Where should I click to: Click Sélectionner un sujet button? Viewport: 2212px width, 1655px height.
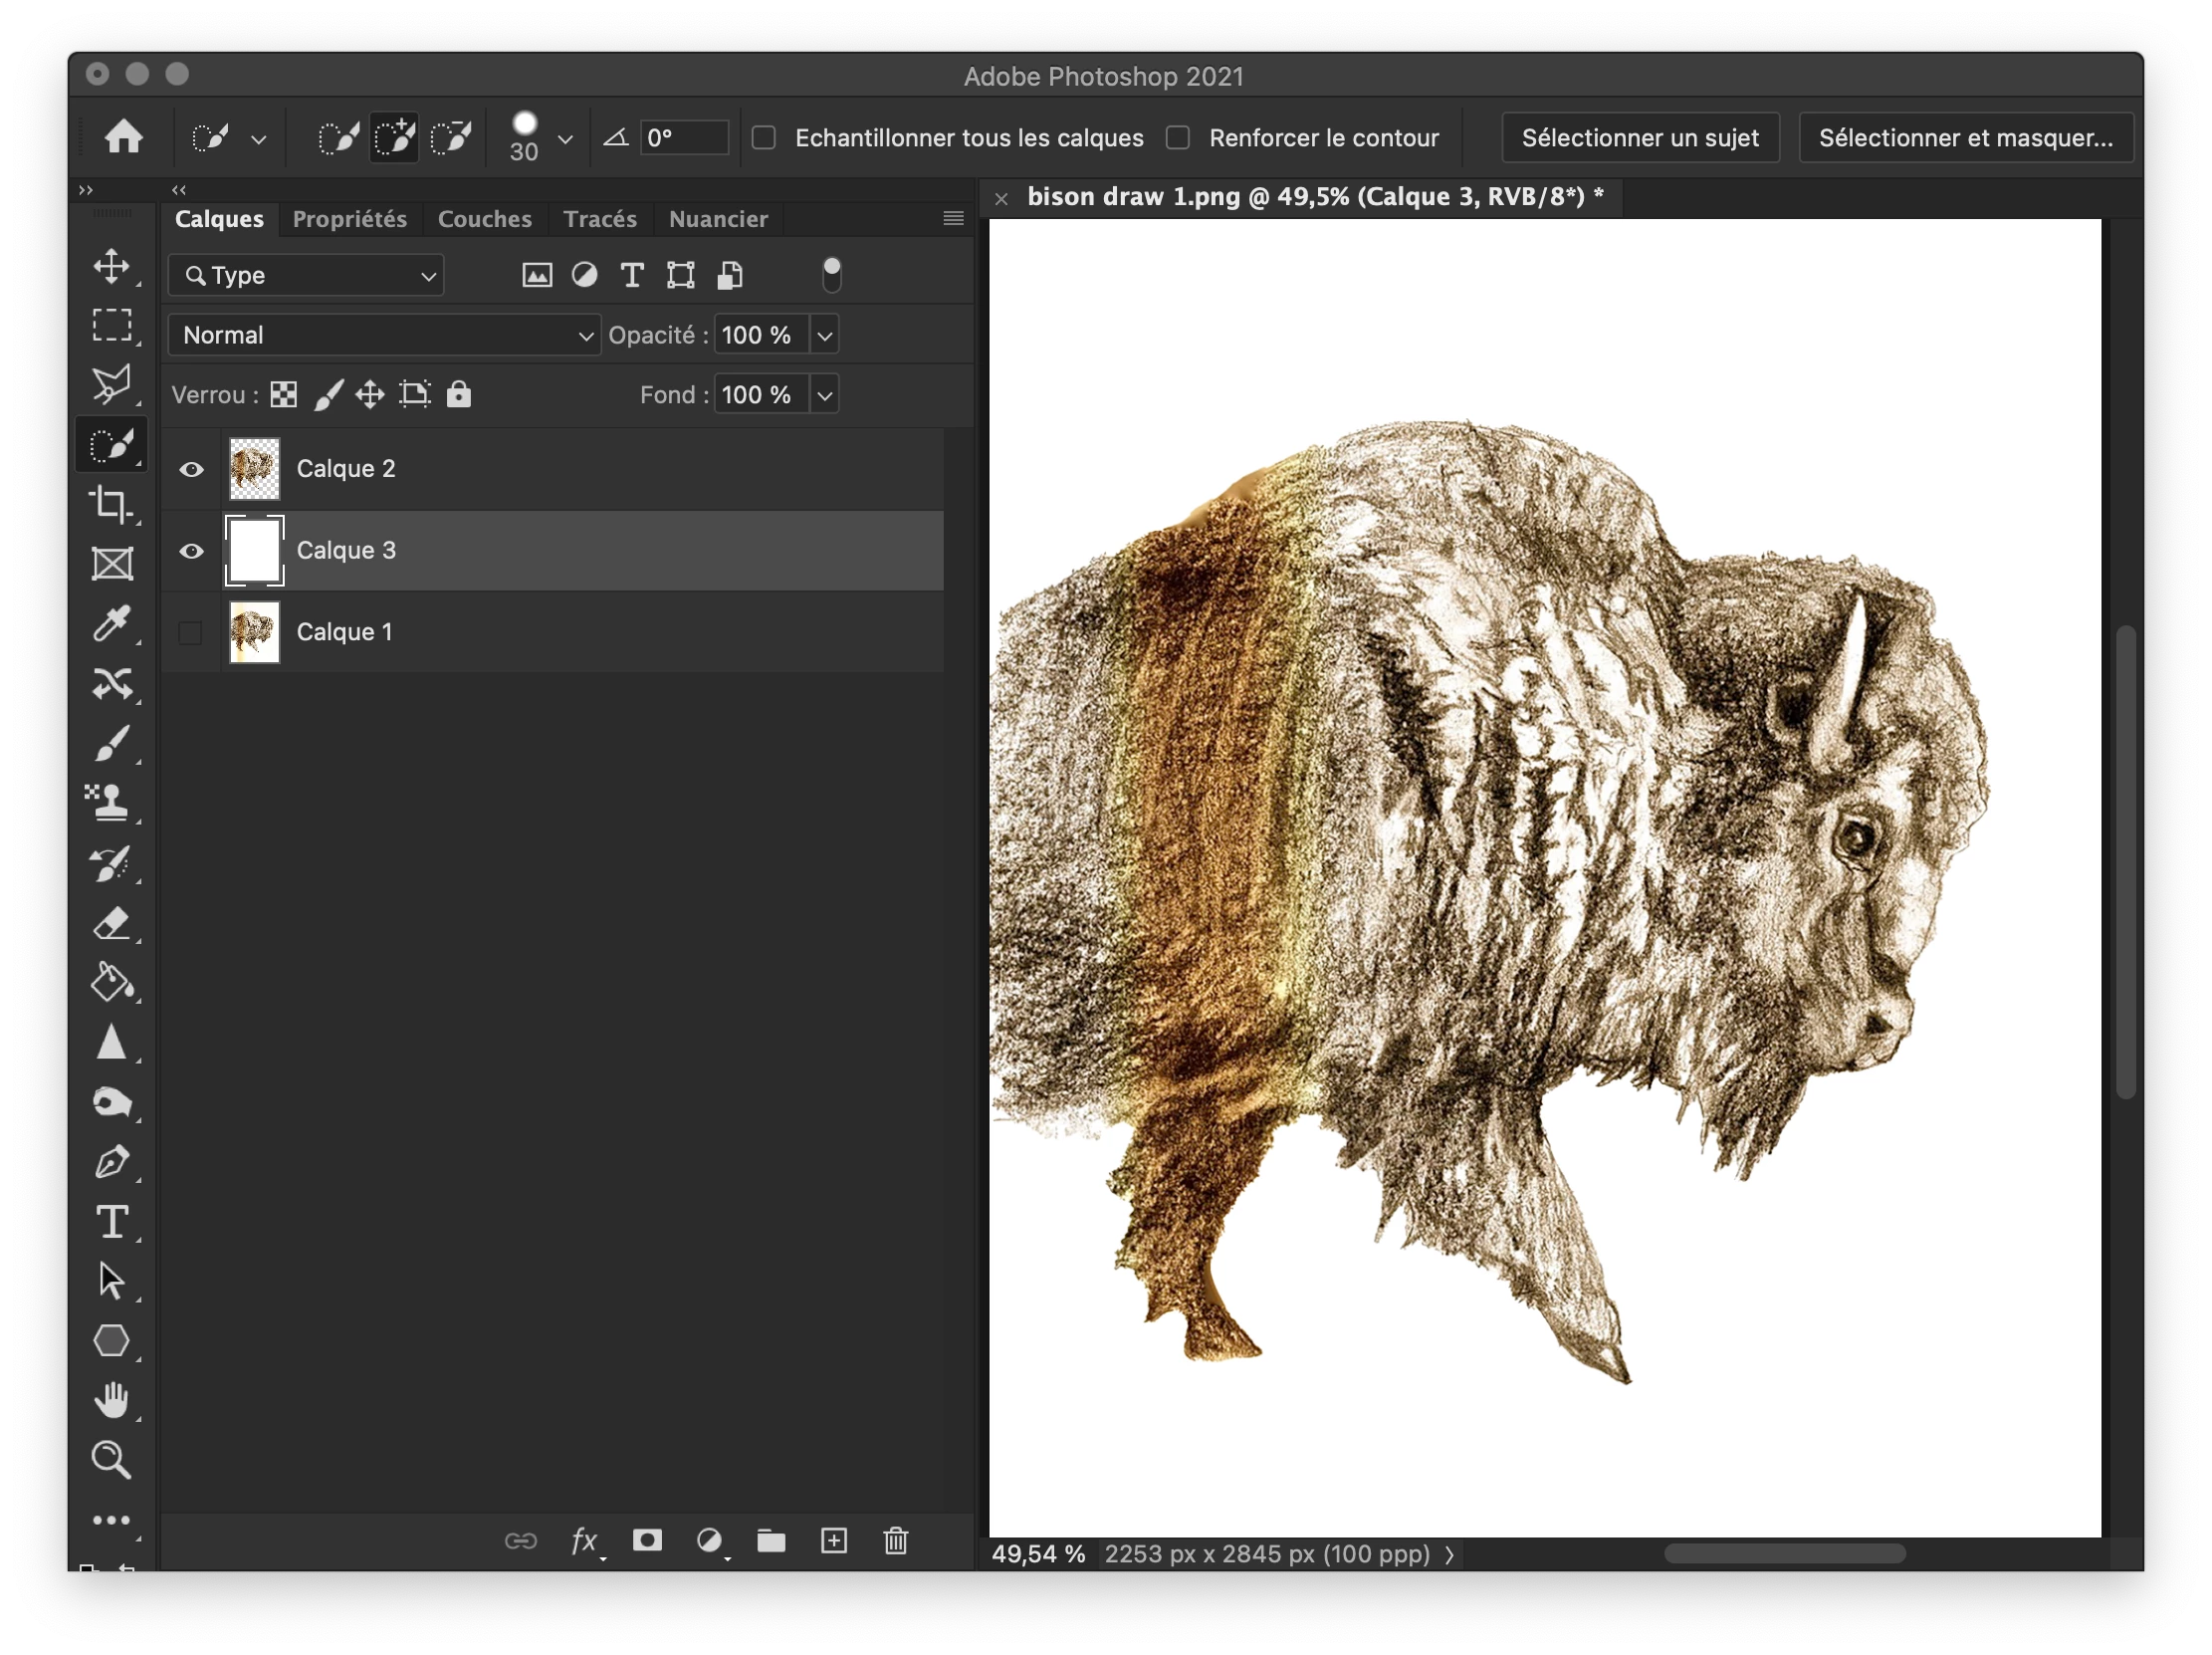(1639, 138)
